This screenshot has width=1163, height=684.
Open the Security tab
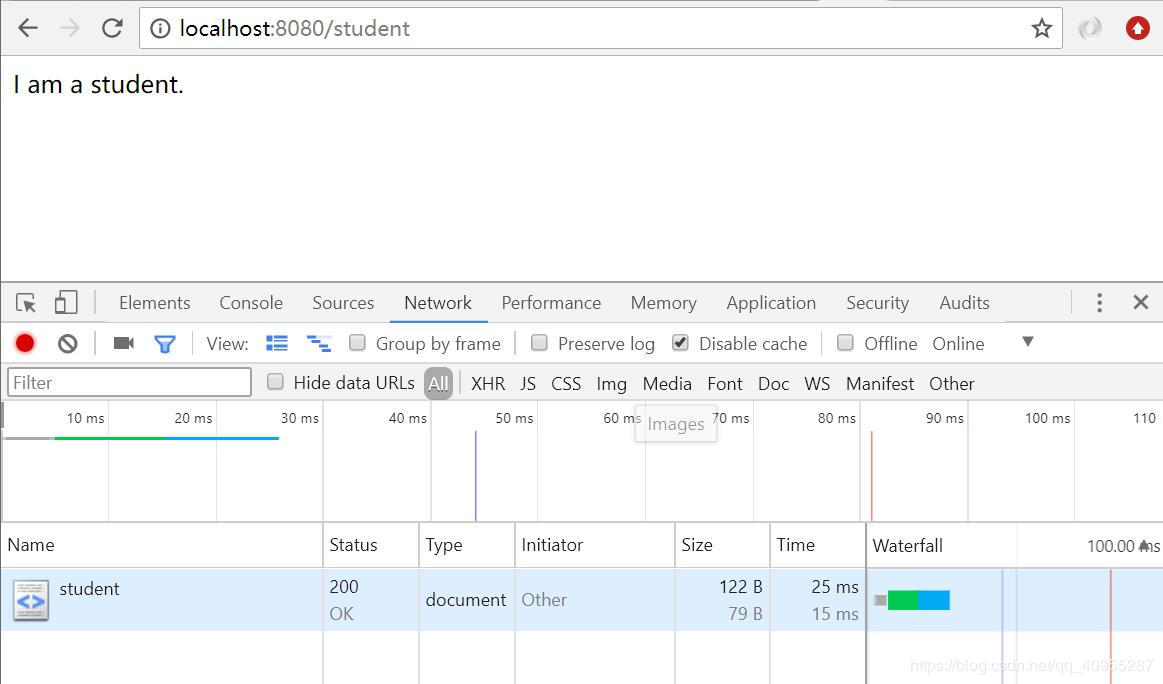[x=877, y=303]
